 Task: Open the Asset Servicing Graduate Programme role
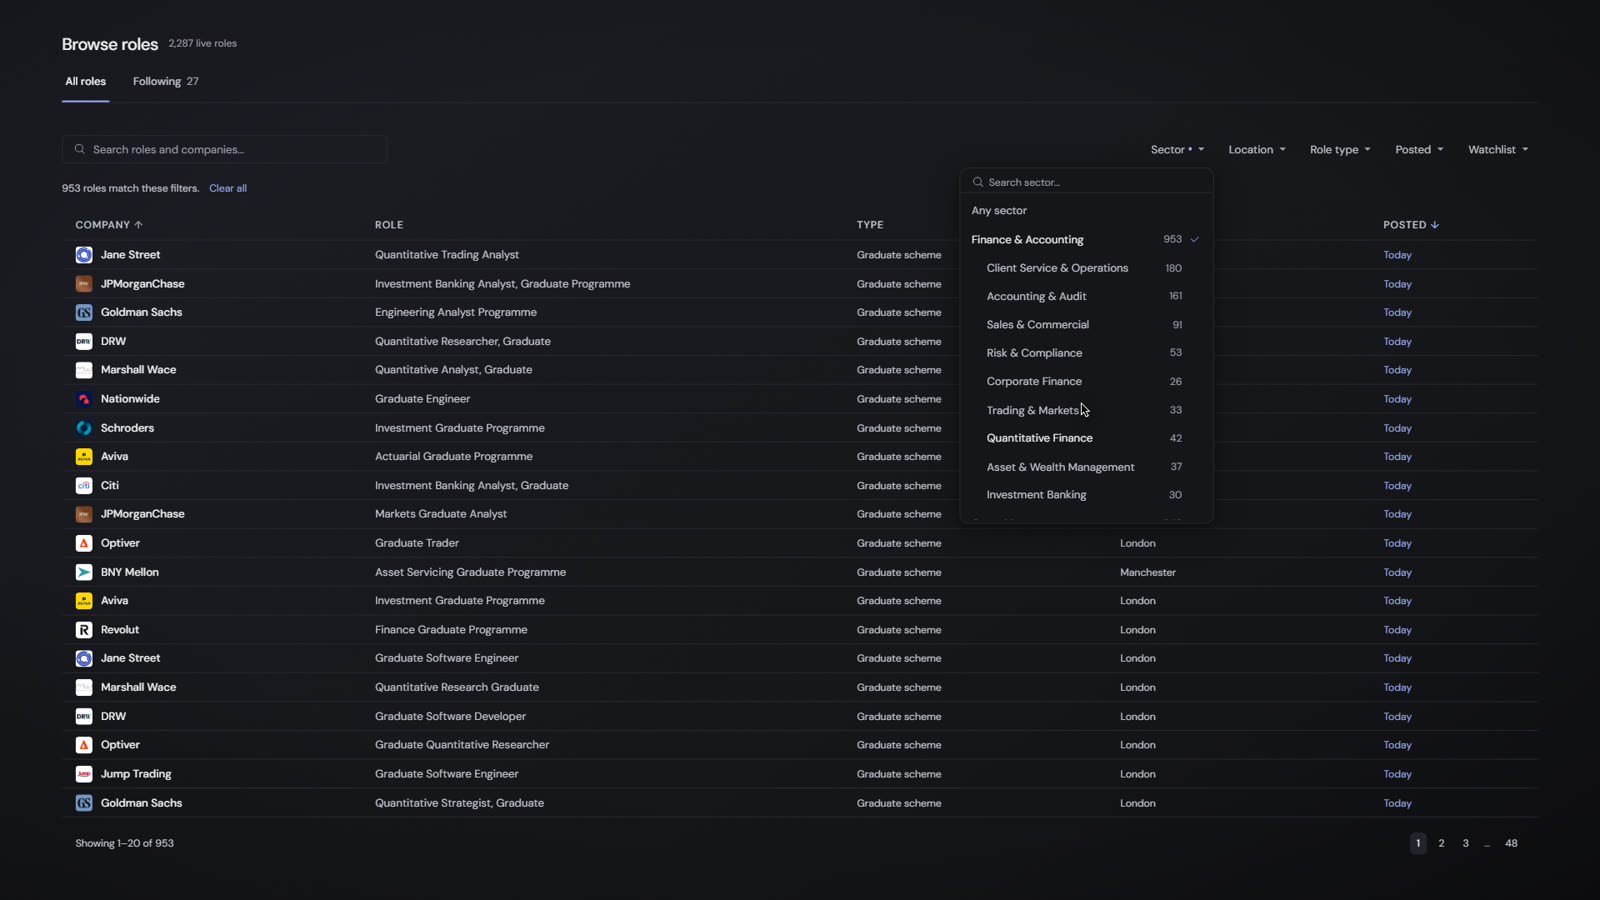470,572
